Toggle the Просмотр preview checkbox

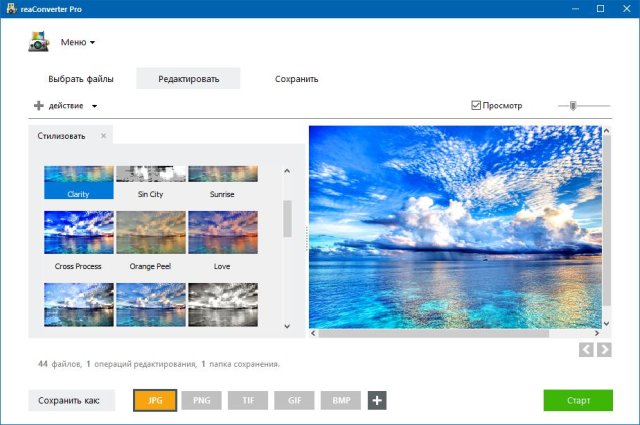tap(476, 105)
